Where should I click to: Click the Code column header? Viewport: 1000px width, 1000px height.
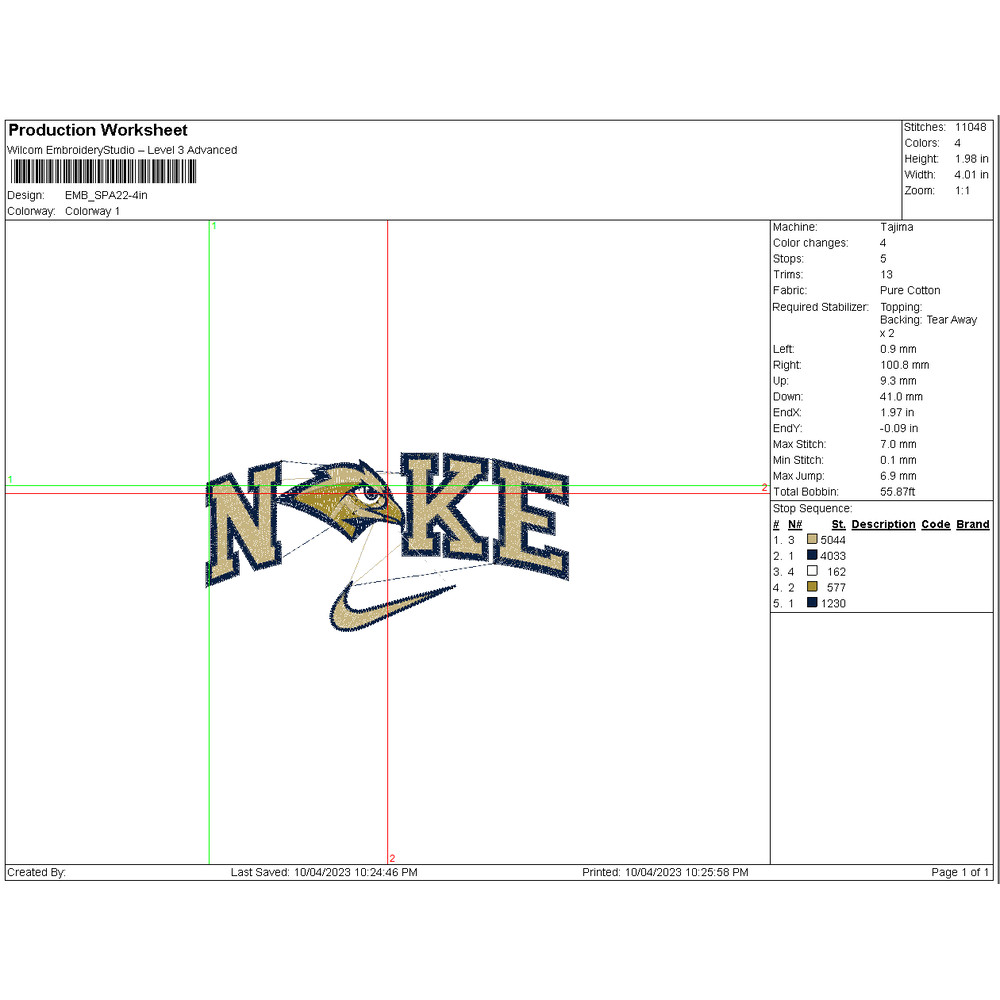pos(935,524)
